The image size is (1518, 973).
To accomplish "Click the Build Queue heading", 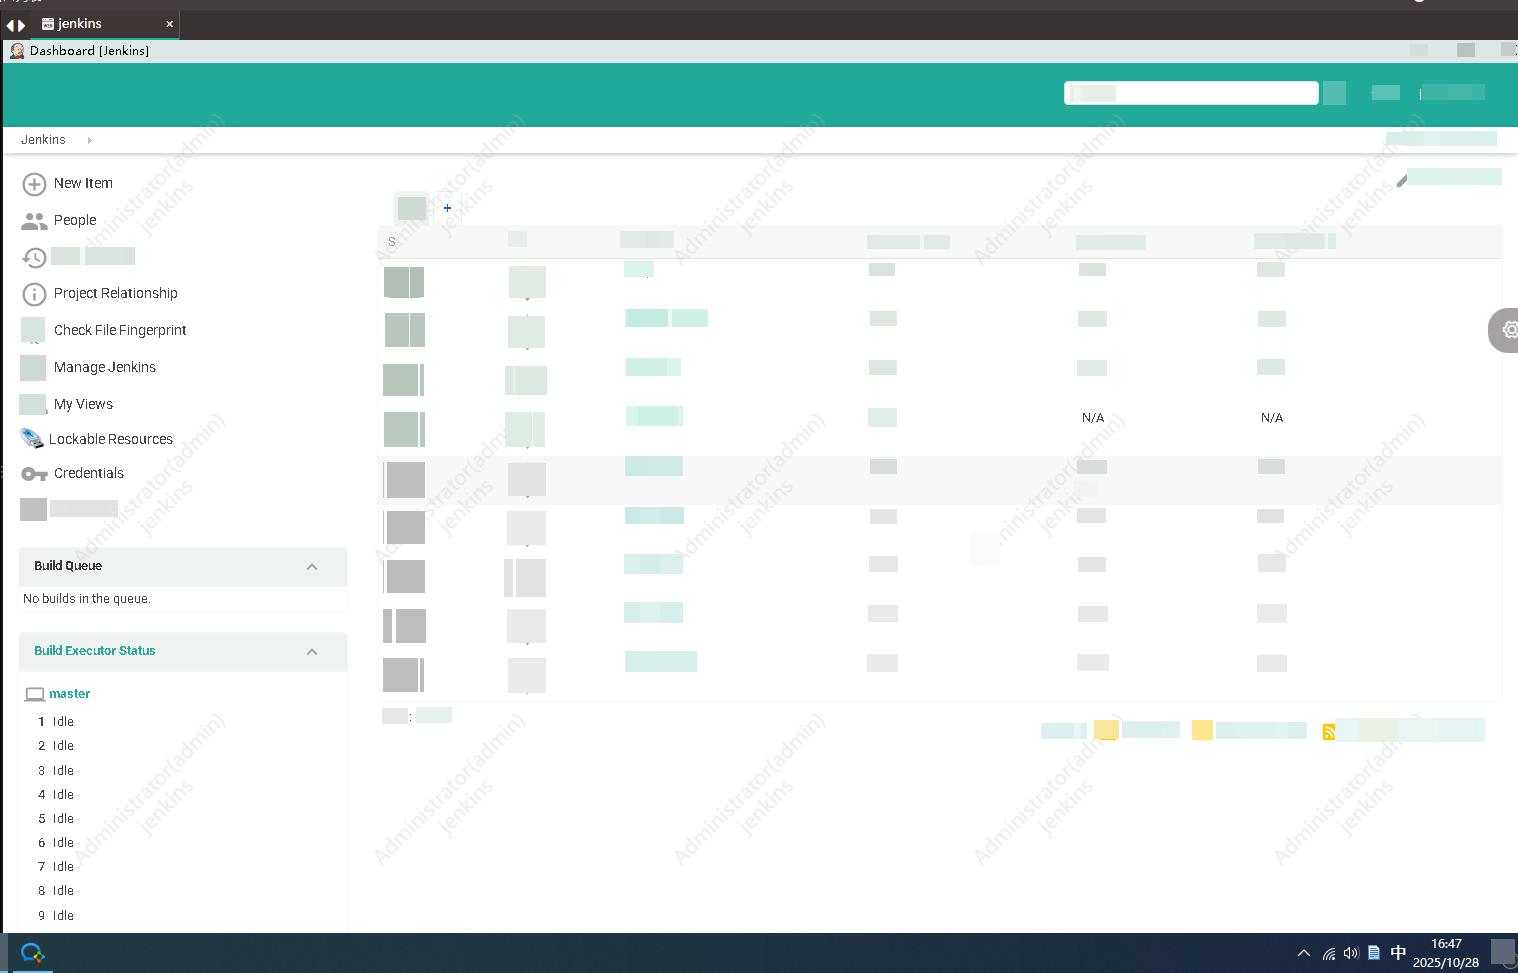I will pos(68,566).
